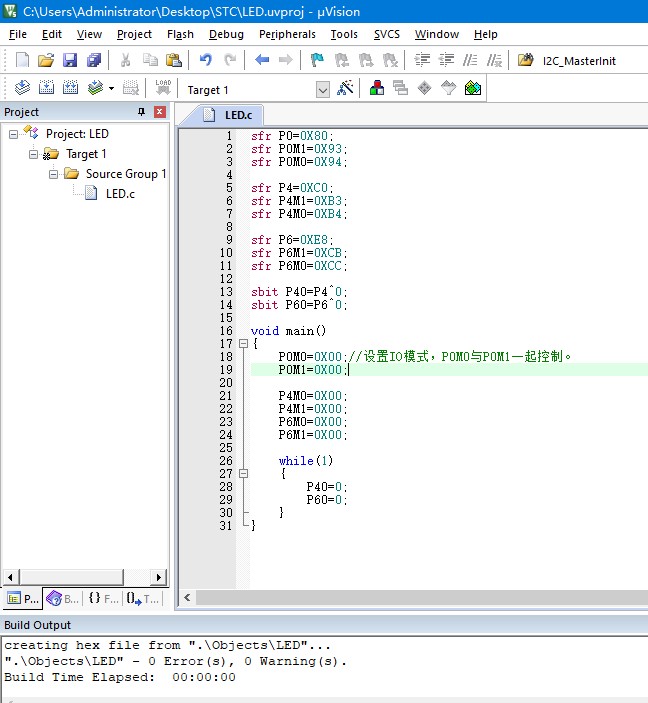Viewport: 648px width, 703px height.
Task: Redo the last undone edit
Action: point(230,60)
